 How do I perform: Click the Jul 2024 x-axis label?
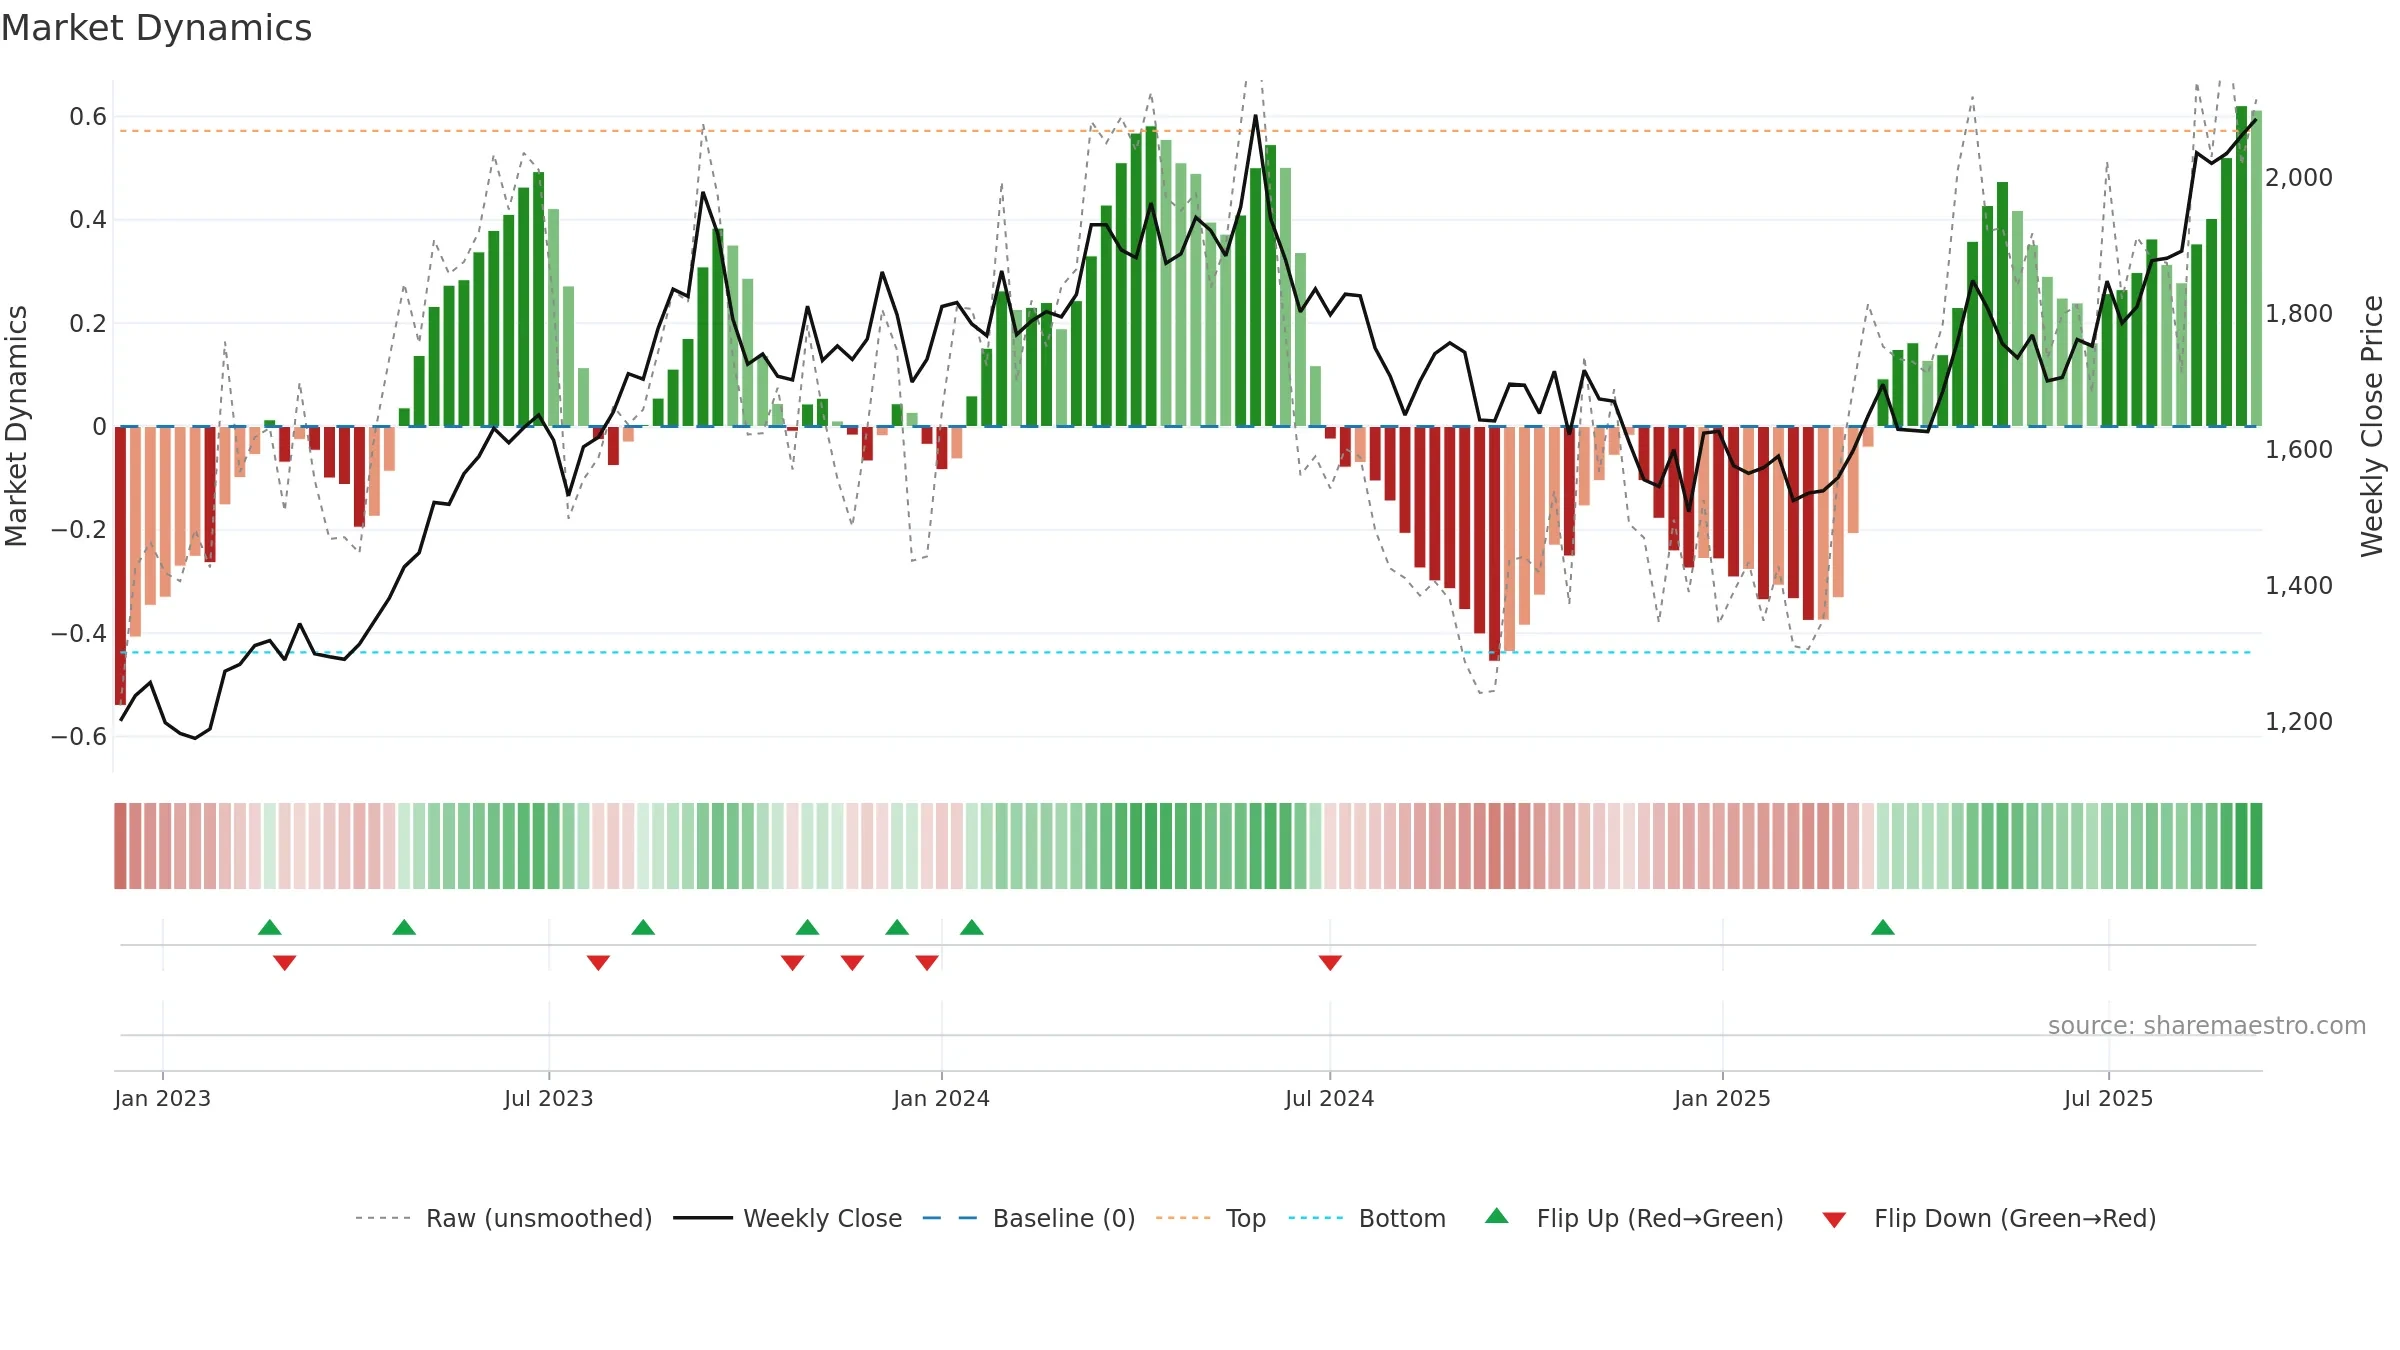coord(1330,1098)
